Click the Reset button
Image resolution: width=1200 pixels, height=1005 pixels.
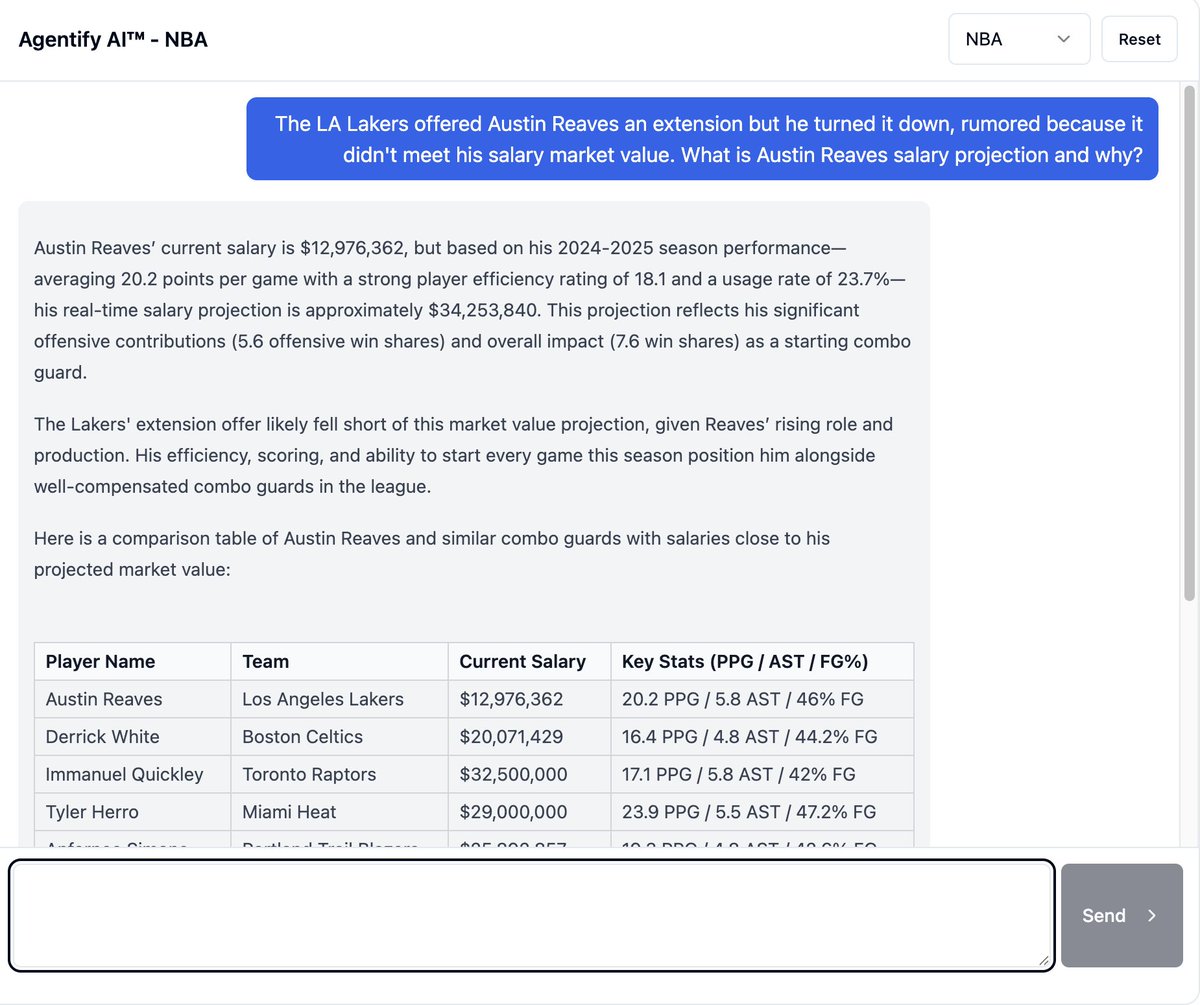point(1139,39)
